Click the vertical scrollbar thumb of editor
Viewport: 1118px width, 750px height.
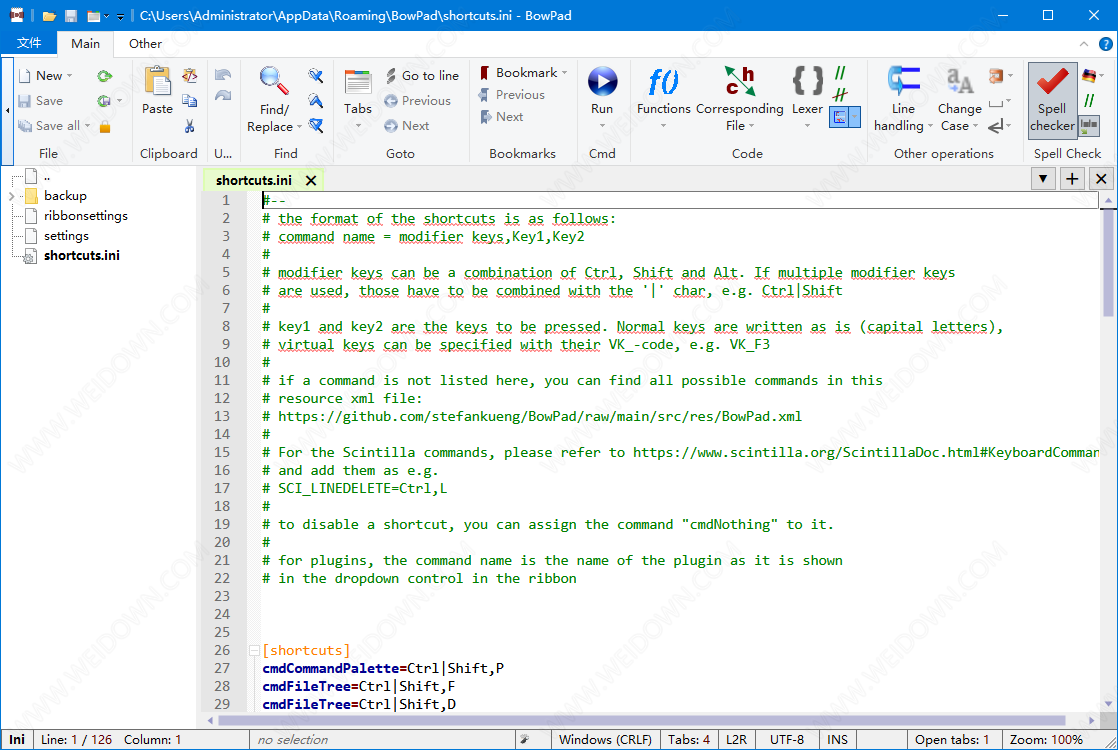pyautogui.click(x=1108, y=262)
